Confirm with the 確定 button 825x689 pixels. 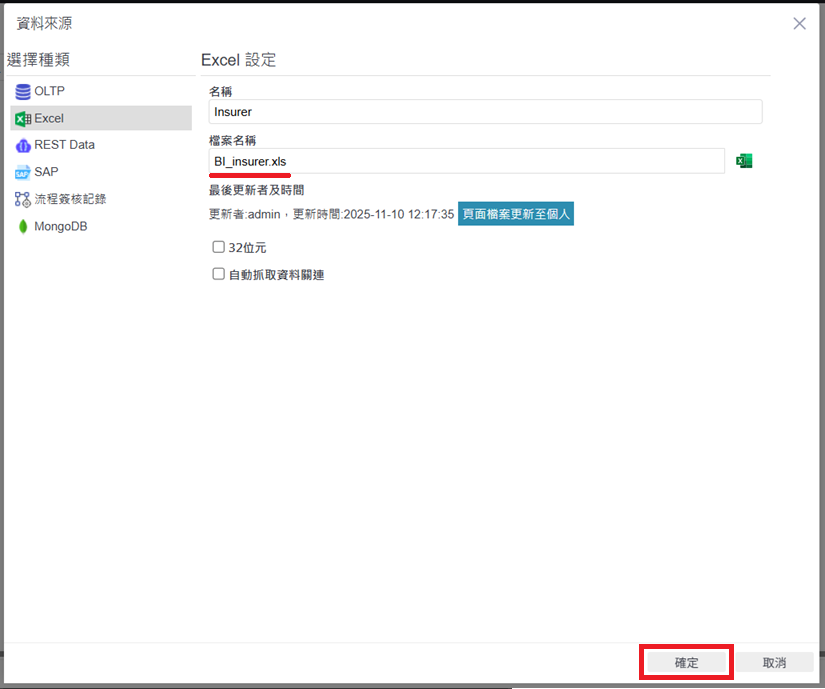pos(686,663)
